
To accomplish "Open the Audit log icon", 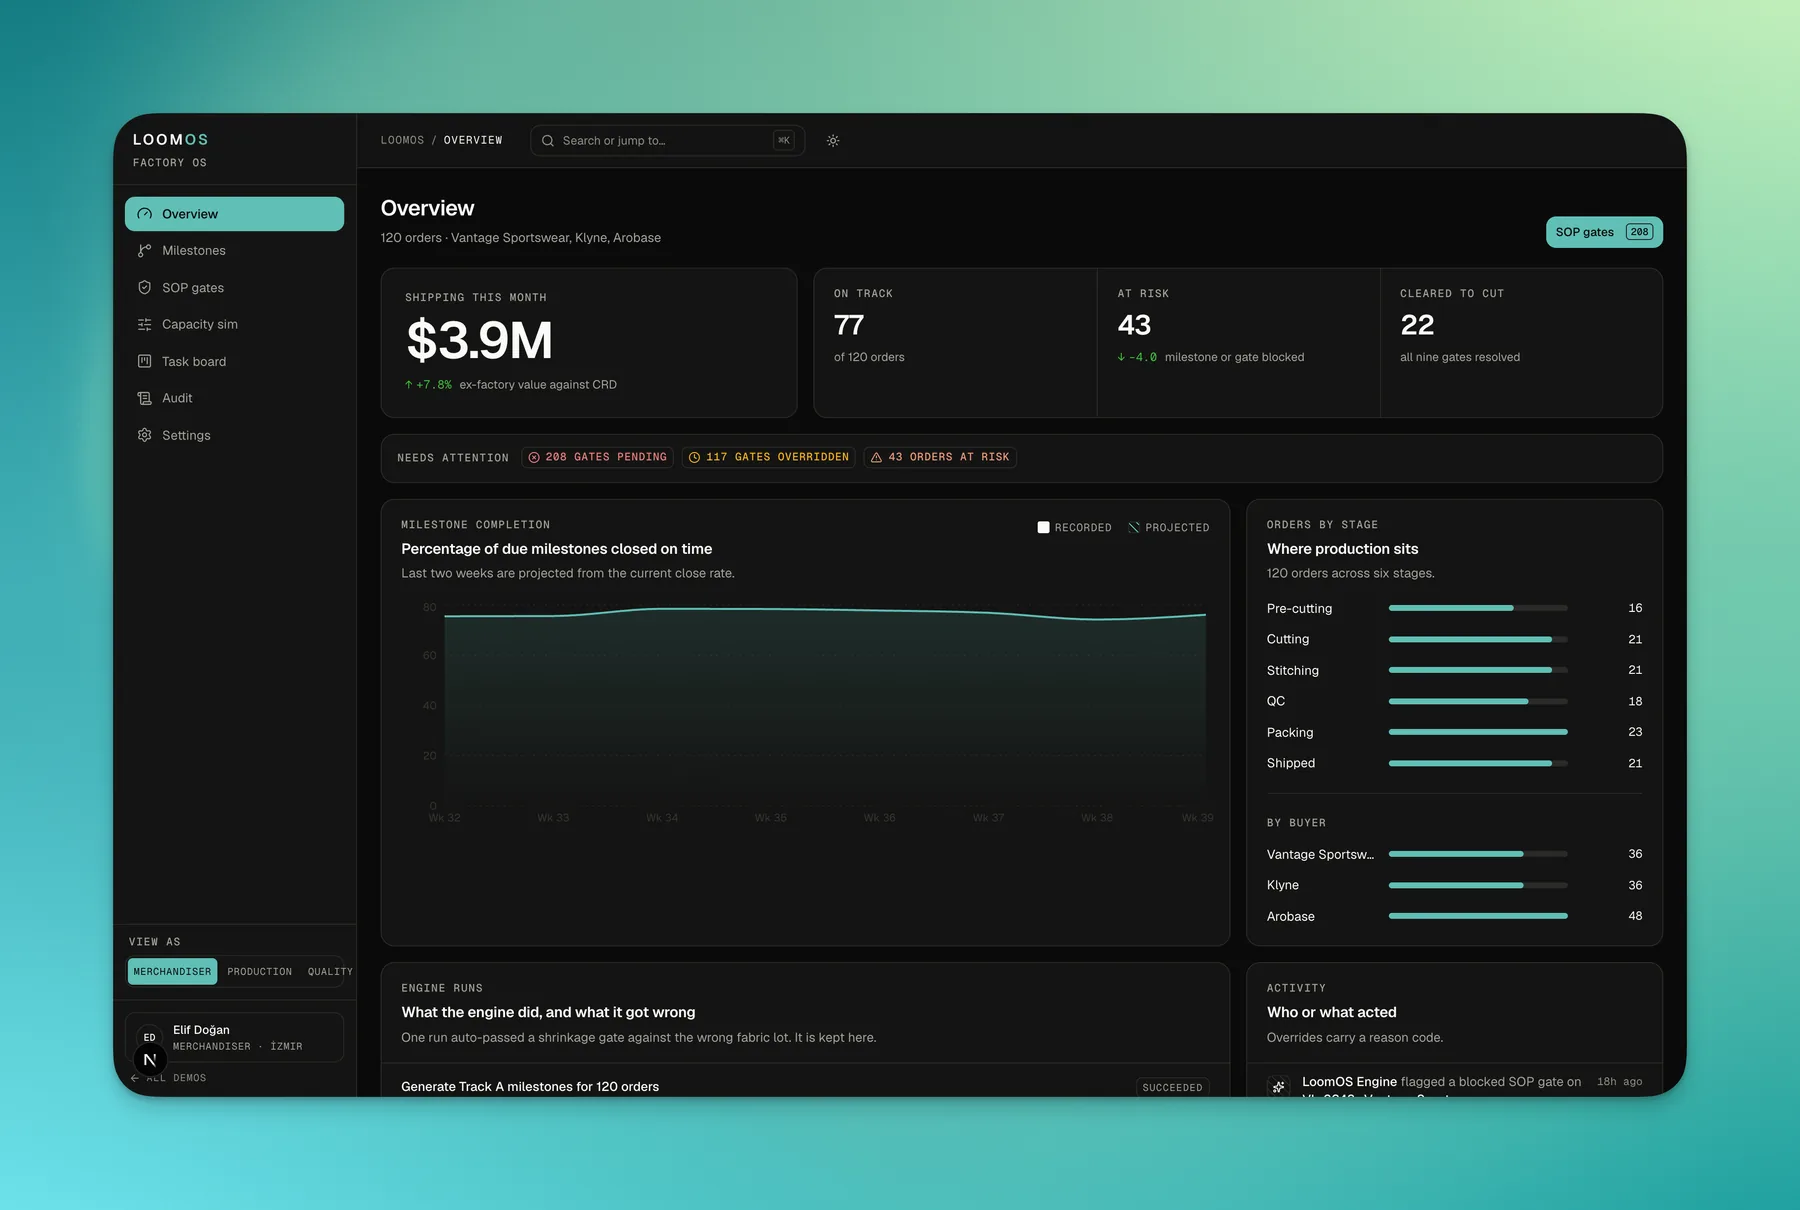I will point(144,398).
